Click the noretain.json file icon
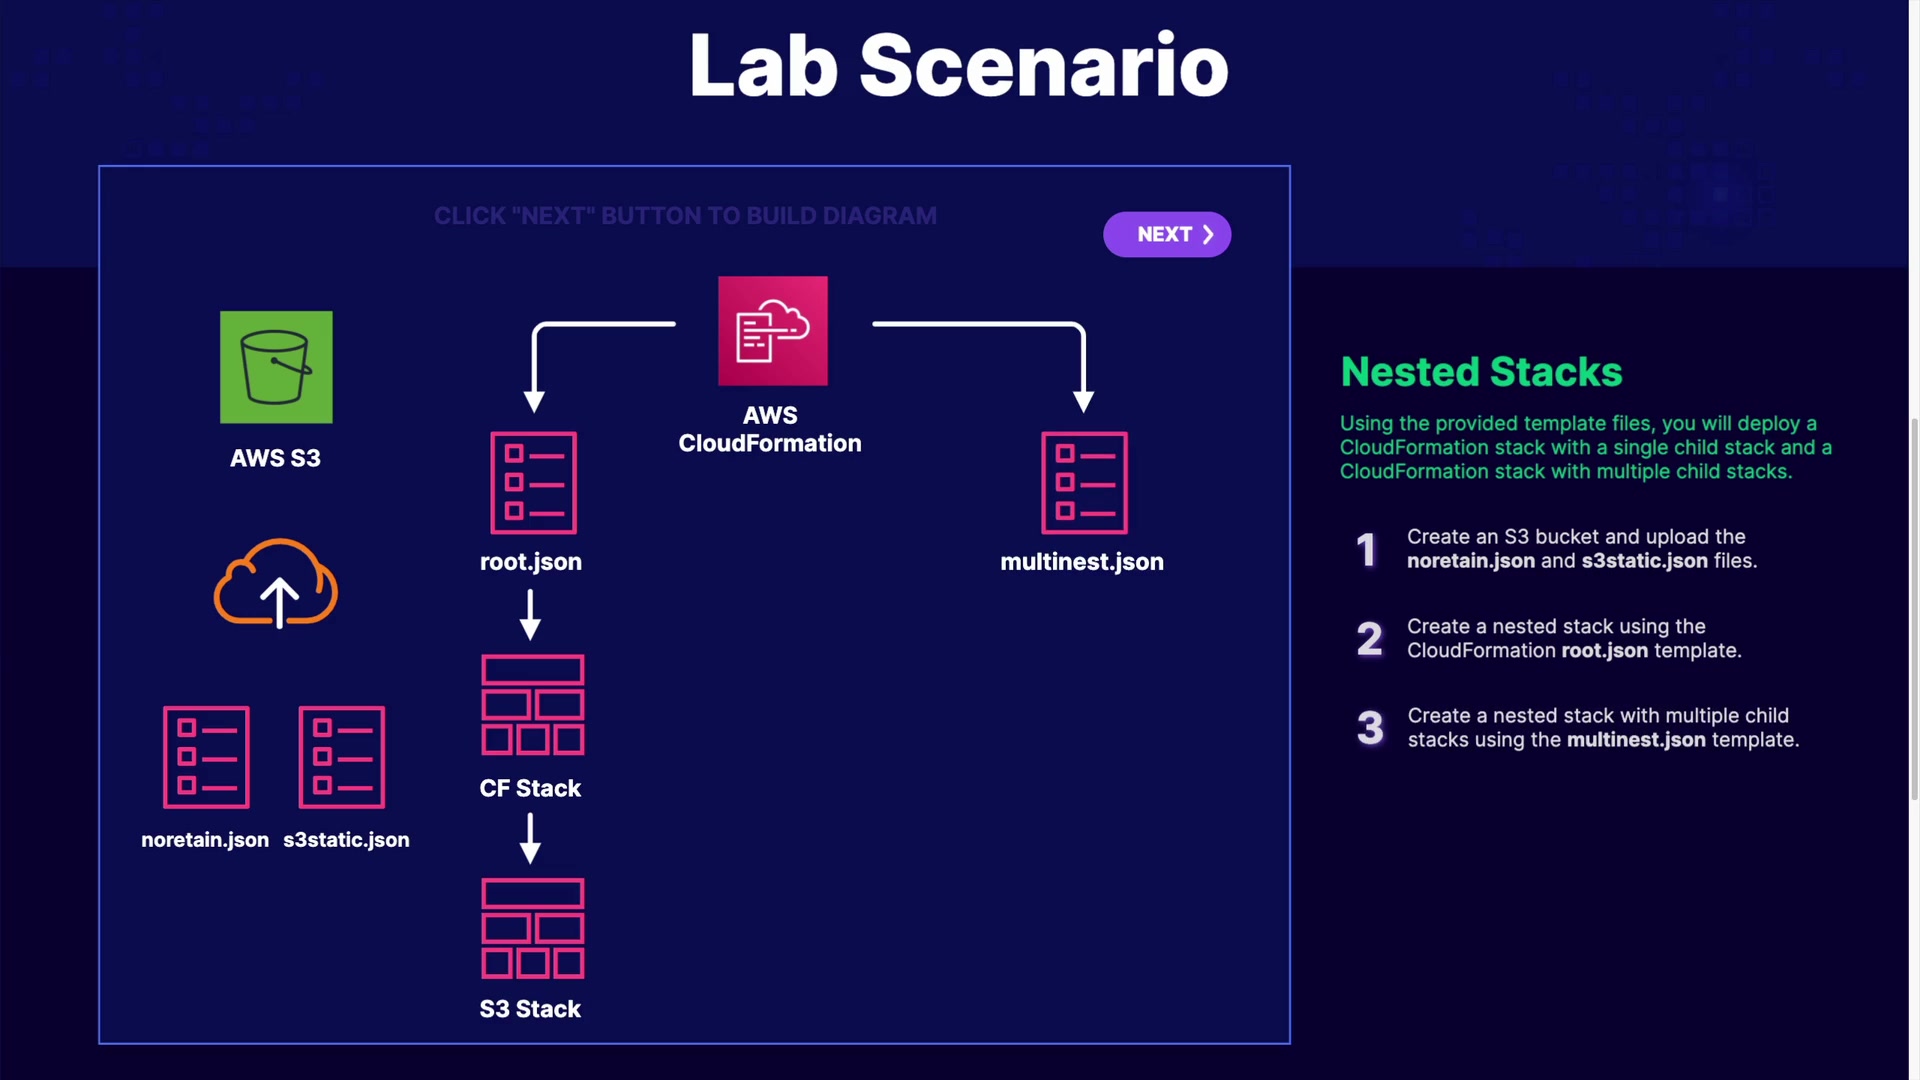The height and width of the screenshot is (1080, 1920). point(206,757)
